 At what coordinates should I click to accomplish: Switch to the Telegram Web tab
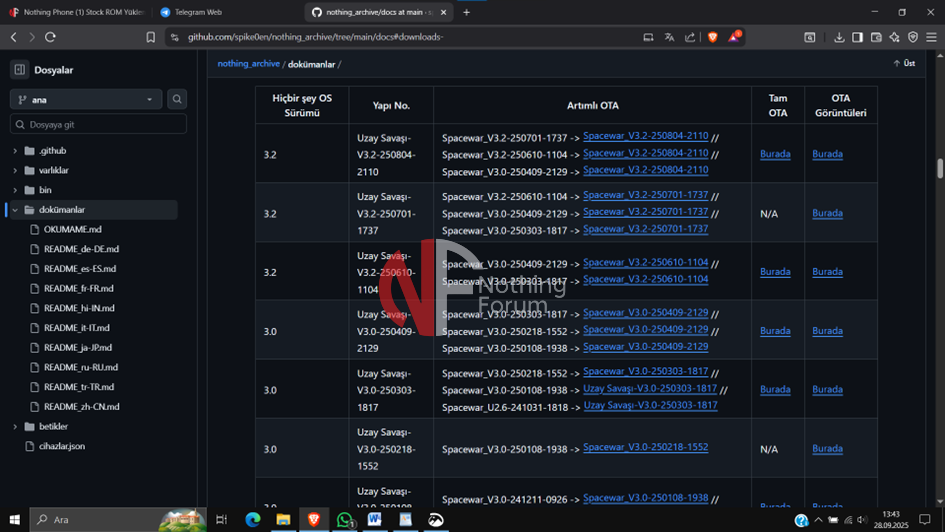click(x=198, y=12)
